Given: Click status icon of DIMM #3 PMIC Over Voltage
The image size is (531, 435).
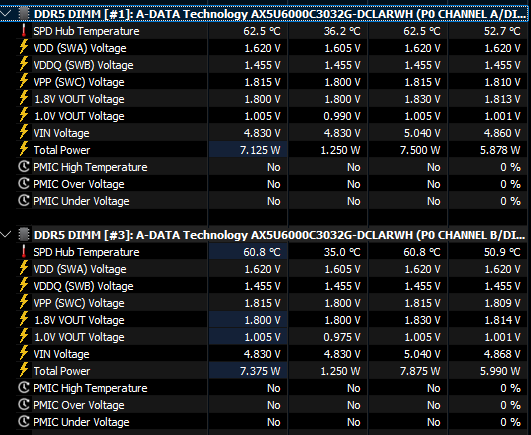Looking at the screenshot, I should pyautogui.click(x=24, y=405).
